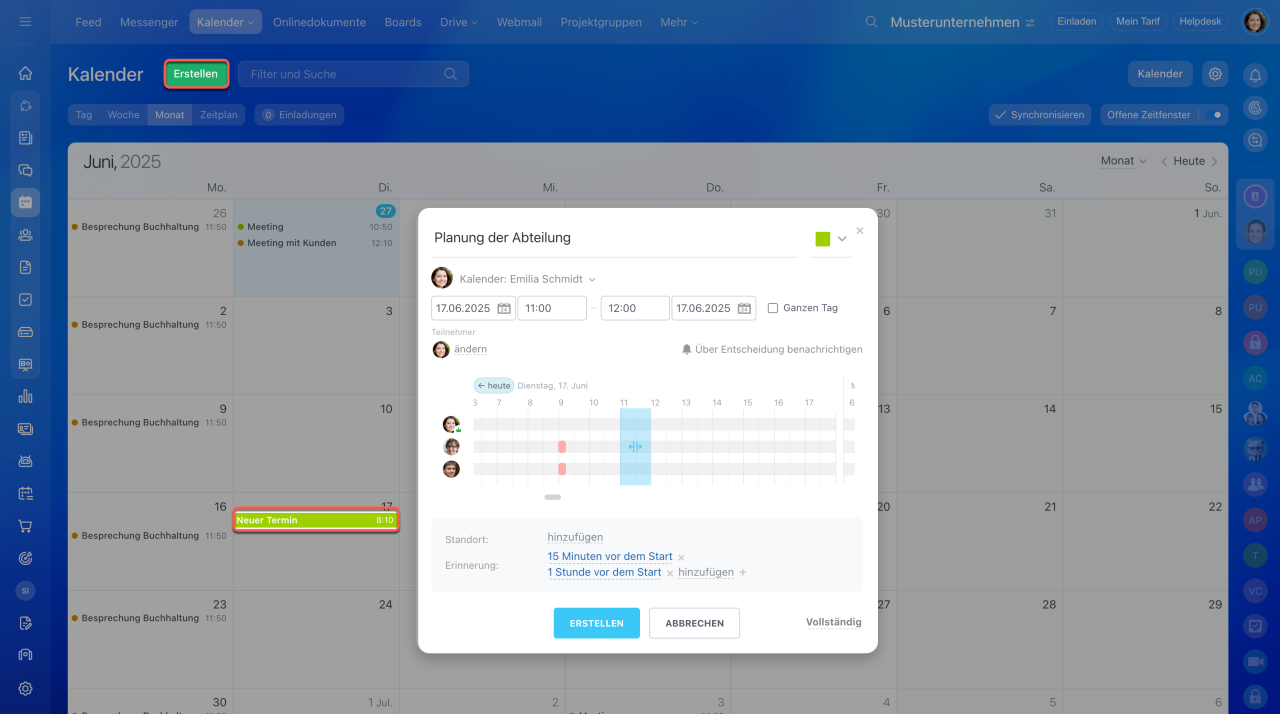Remove the 1 Stunde reminder
The image size is (1280, 714).
point(669,573)
